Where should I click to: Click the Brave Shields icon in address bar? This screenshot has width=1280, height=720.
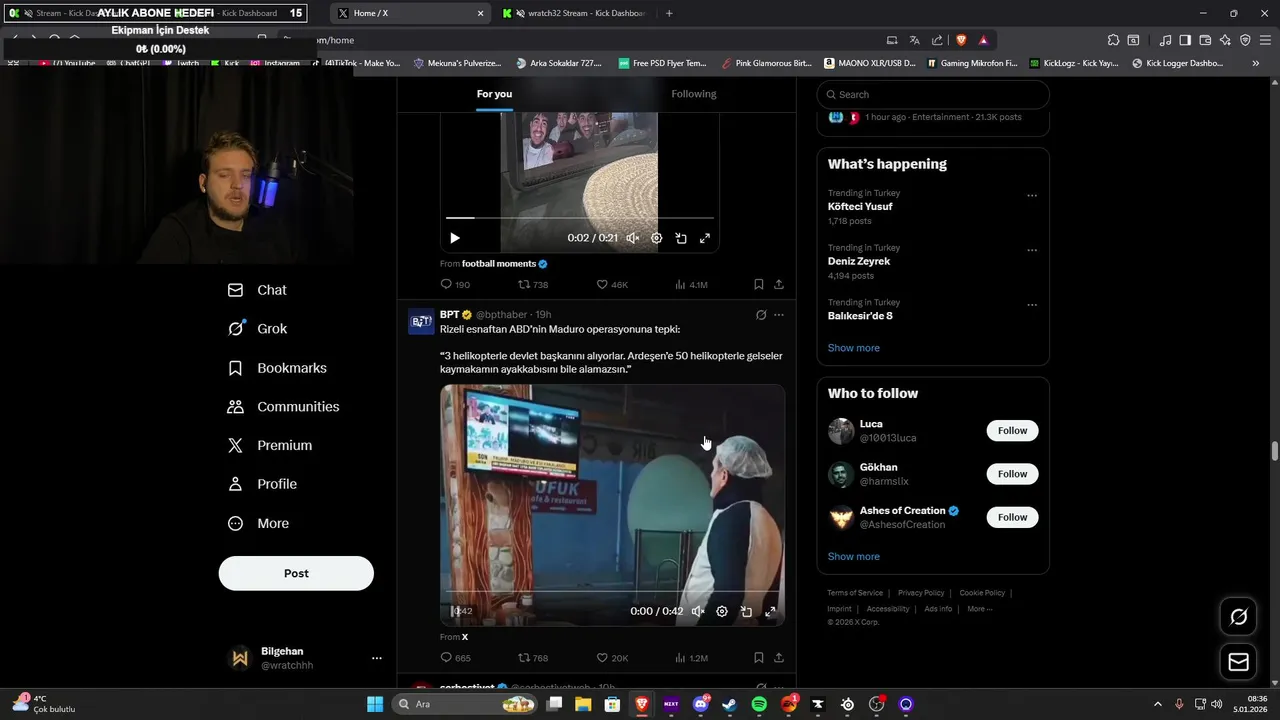pyautogui.click(x=961, y=40)
